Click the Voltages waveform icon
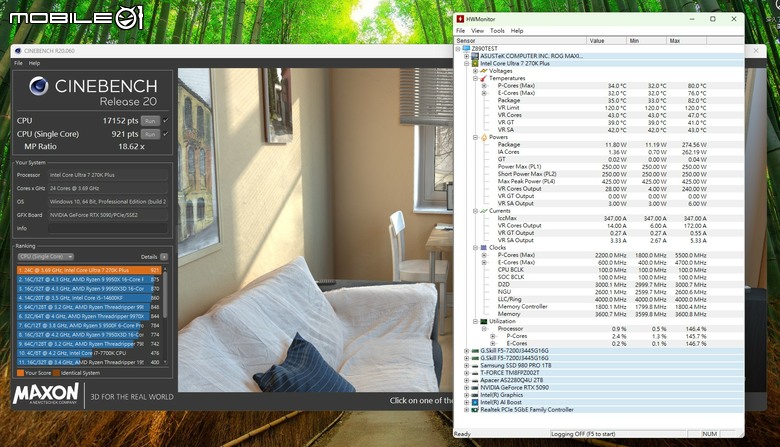780x447 pixels. tap(484, 71)
